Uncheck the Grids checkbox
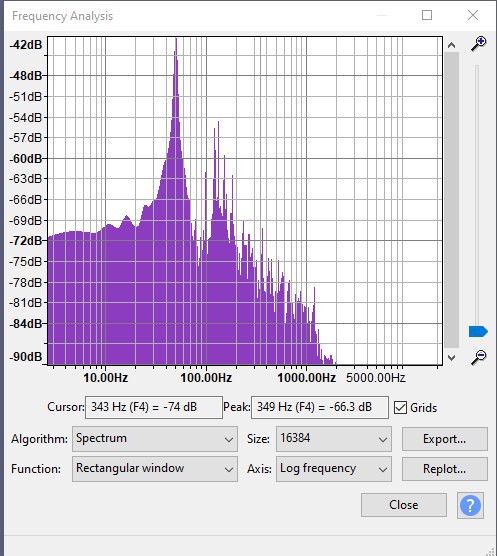This screenshot has width=497, height=556. click(x=400, y=407)
